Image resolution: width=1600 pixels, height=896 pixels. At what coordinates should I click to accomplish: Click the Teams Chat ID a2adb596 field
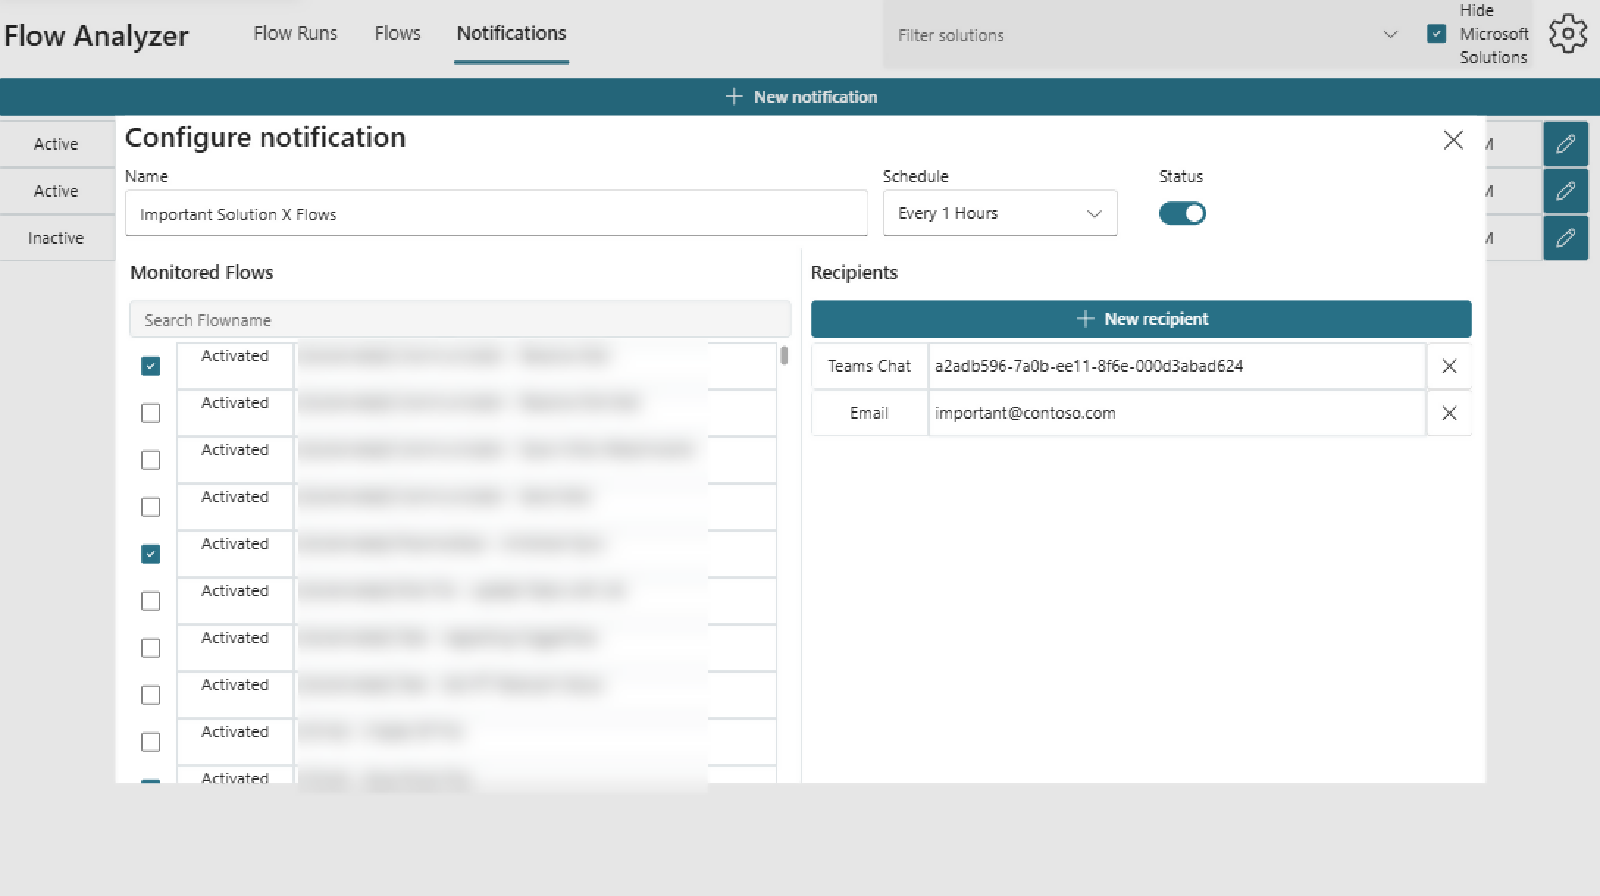coord(1177,366)
